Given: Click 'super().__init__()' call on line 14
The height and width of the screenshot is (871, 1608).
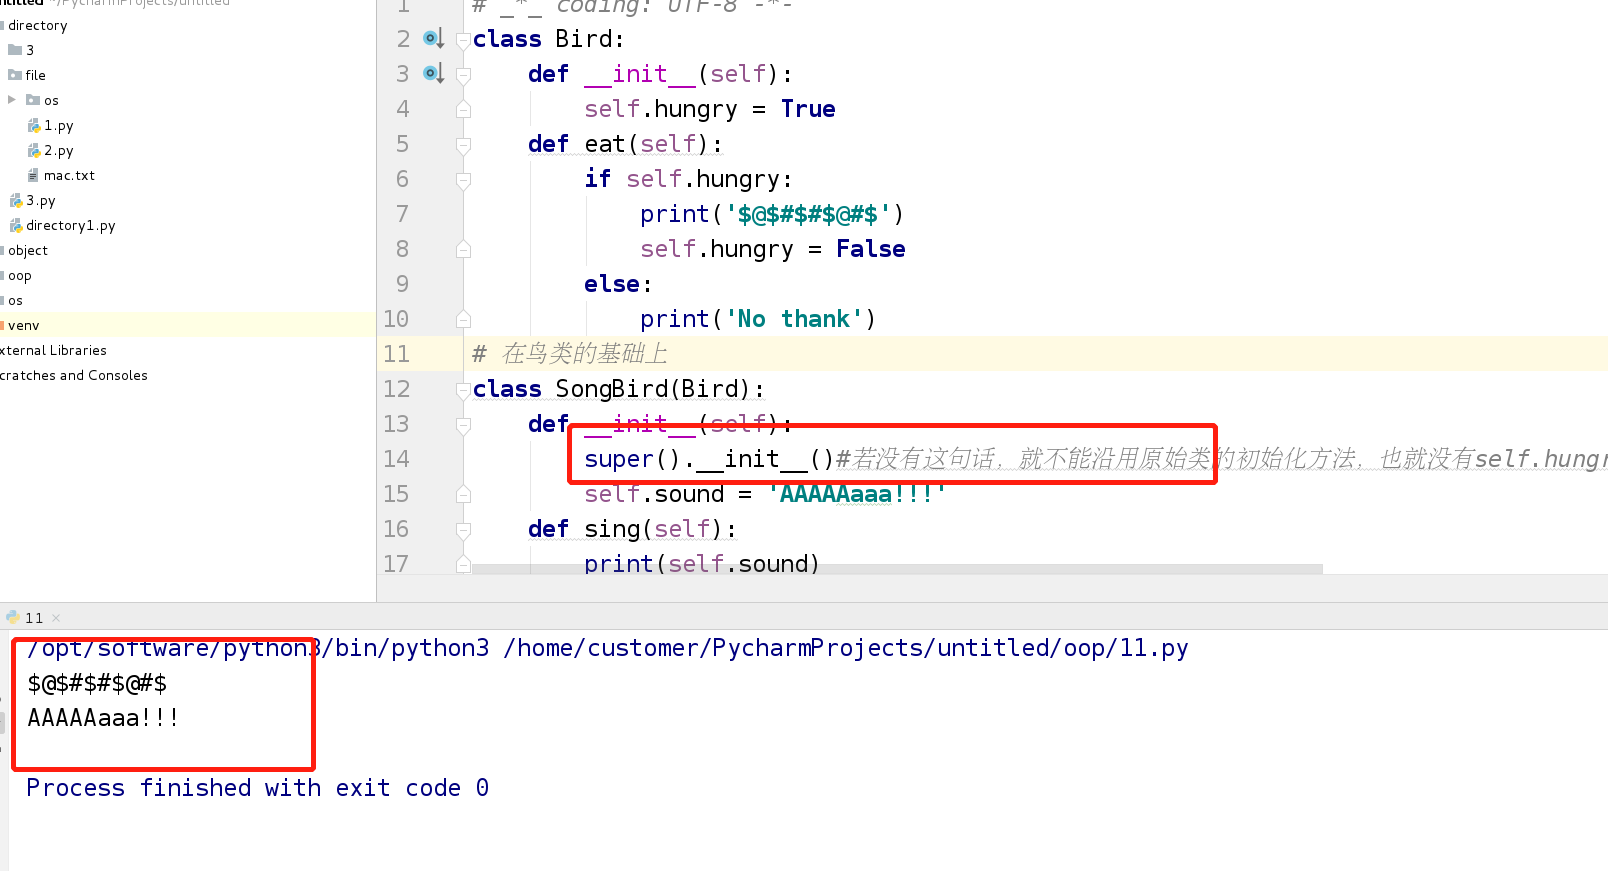Looking at the screenshot, I should [709, 459].
